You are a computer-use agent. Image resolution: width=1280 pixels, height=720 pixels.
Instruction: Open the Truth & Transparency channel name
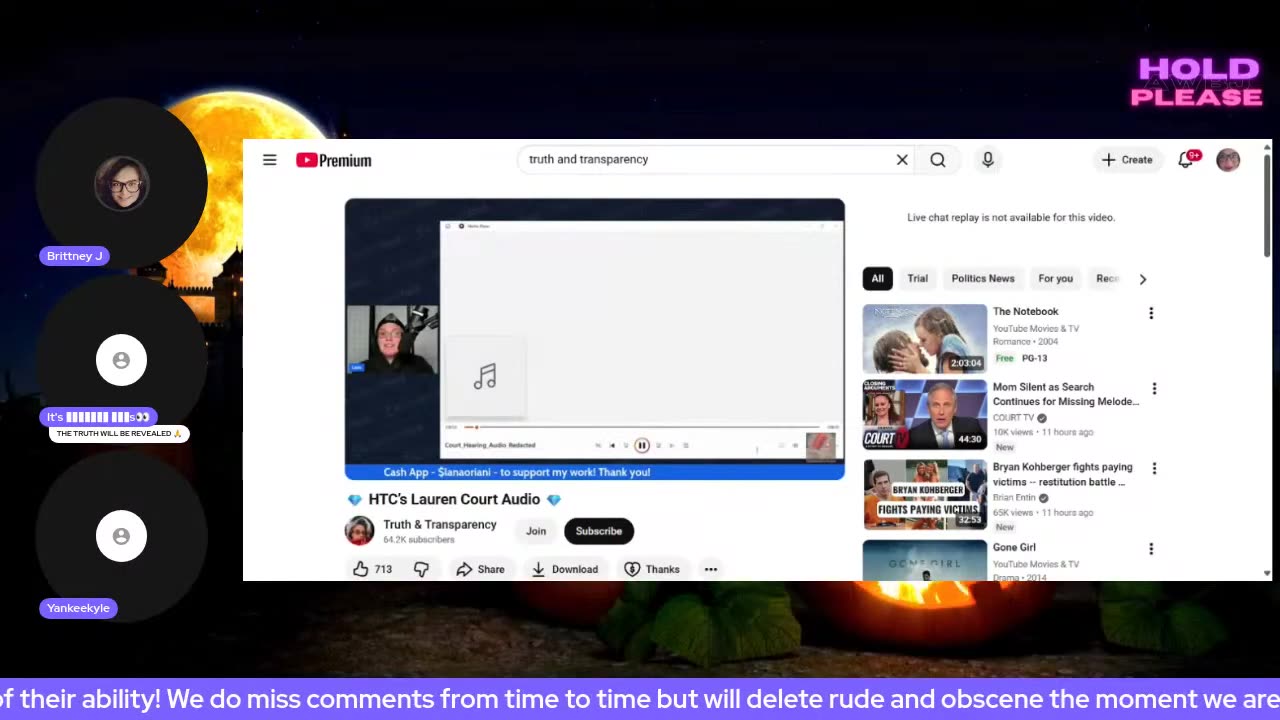click(440, 525)
